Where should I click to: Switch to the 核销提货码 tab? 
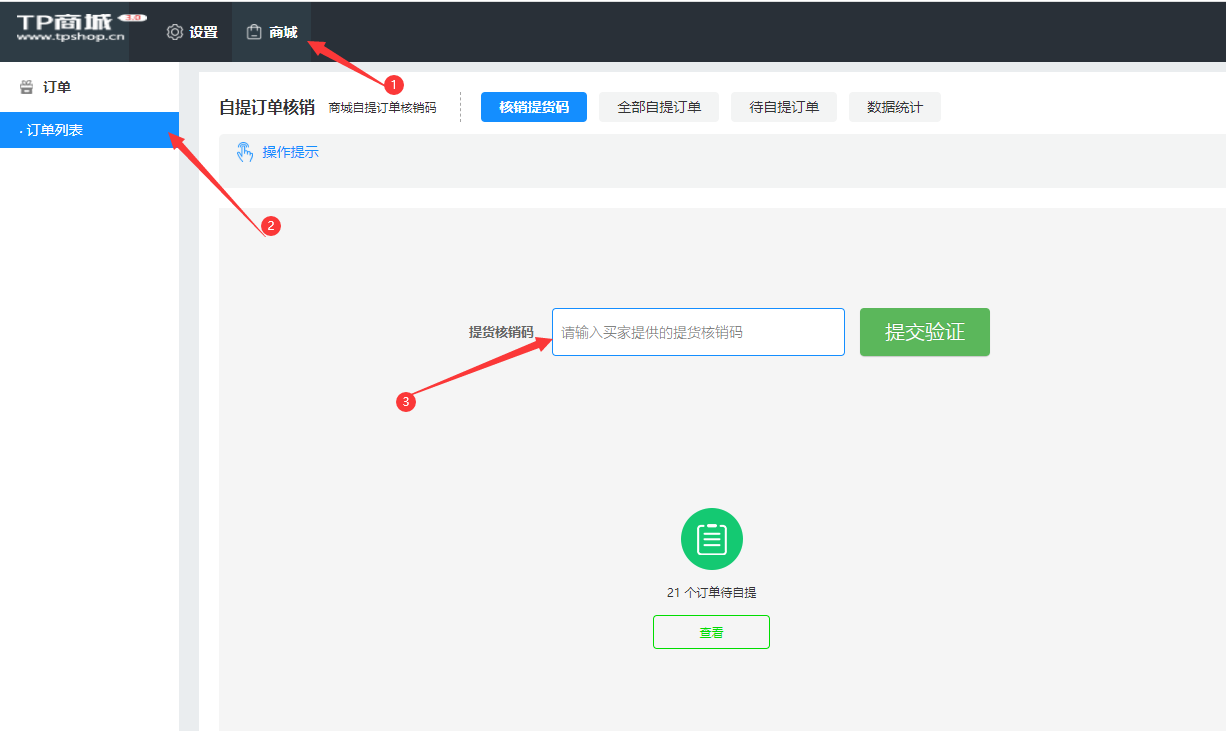[534, 107]
